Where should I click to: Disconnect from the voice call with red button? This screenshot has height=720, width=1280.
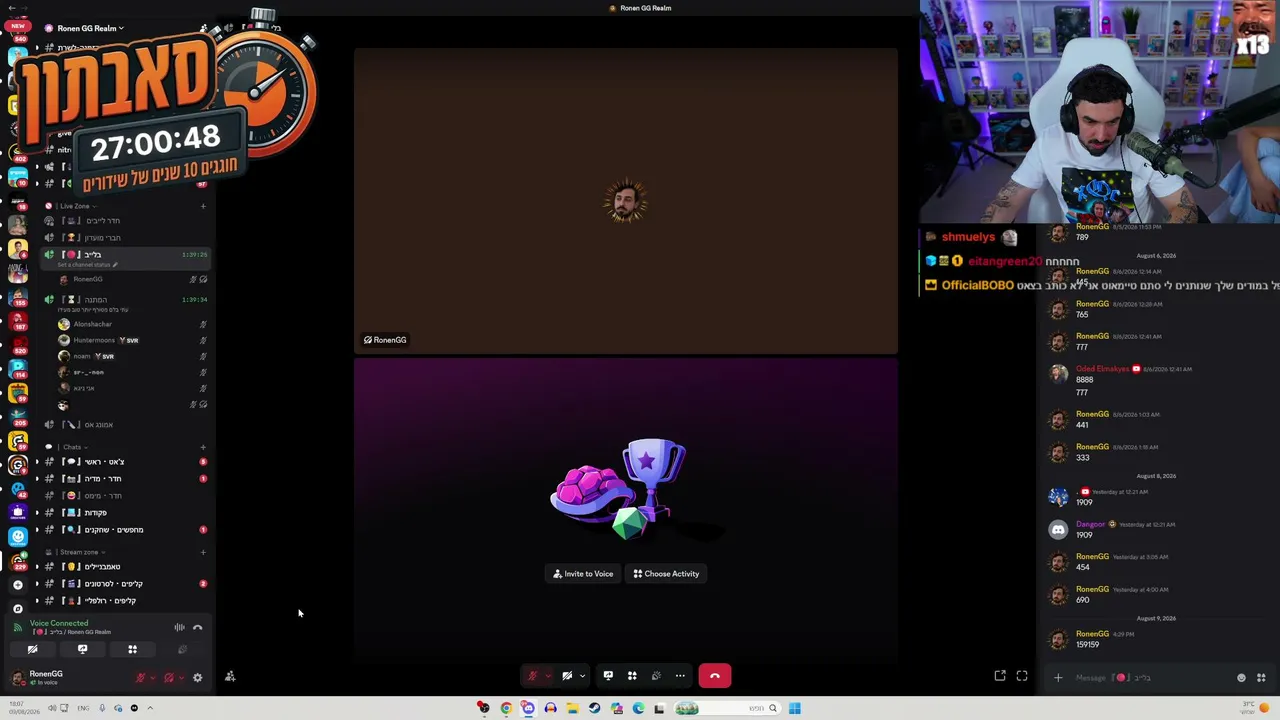click(x=715, y=676)
